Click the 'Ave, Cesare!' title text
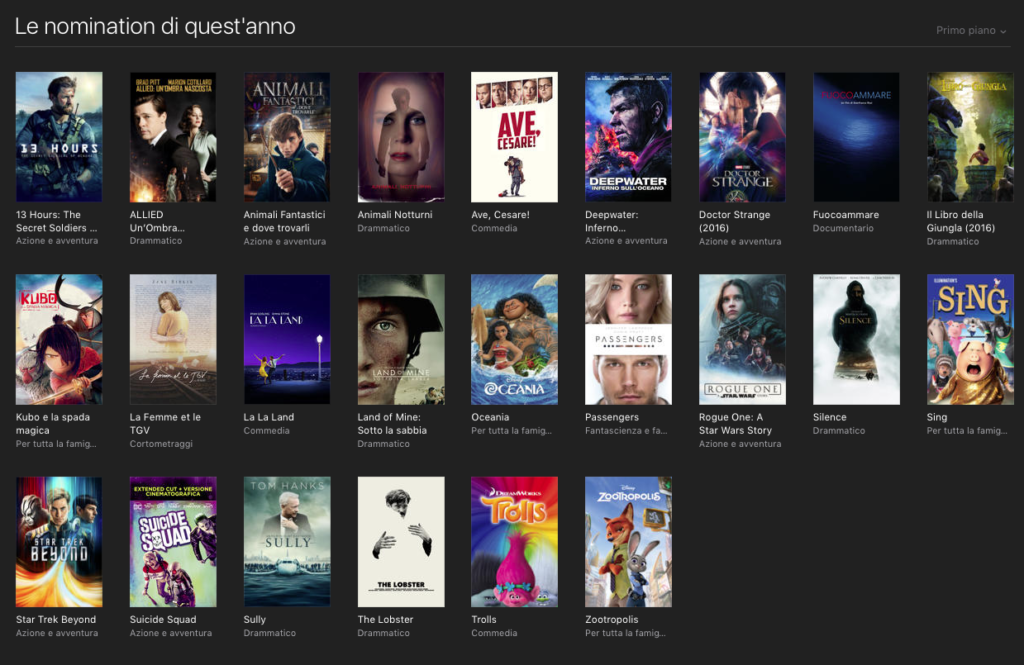The image size is (1024, 665). click(x=500, y=214)
